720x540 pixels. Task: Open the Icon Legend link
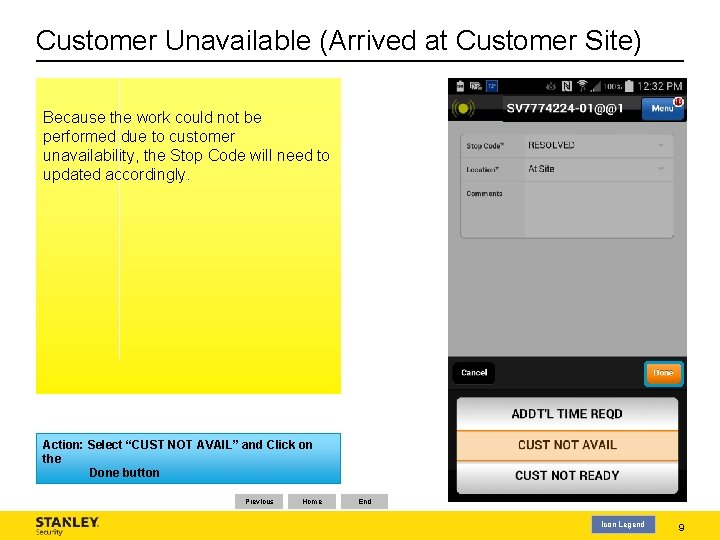pos(623,524)
